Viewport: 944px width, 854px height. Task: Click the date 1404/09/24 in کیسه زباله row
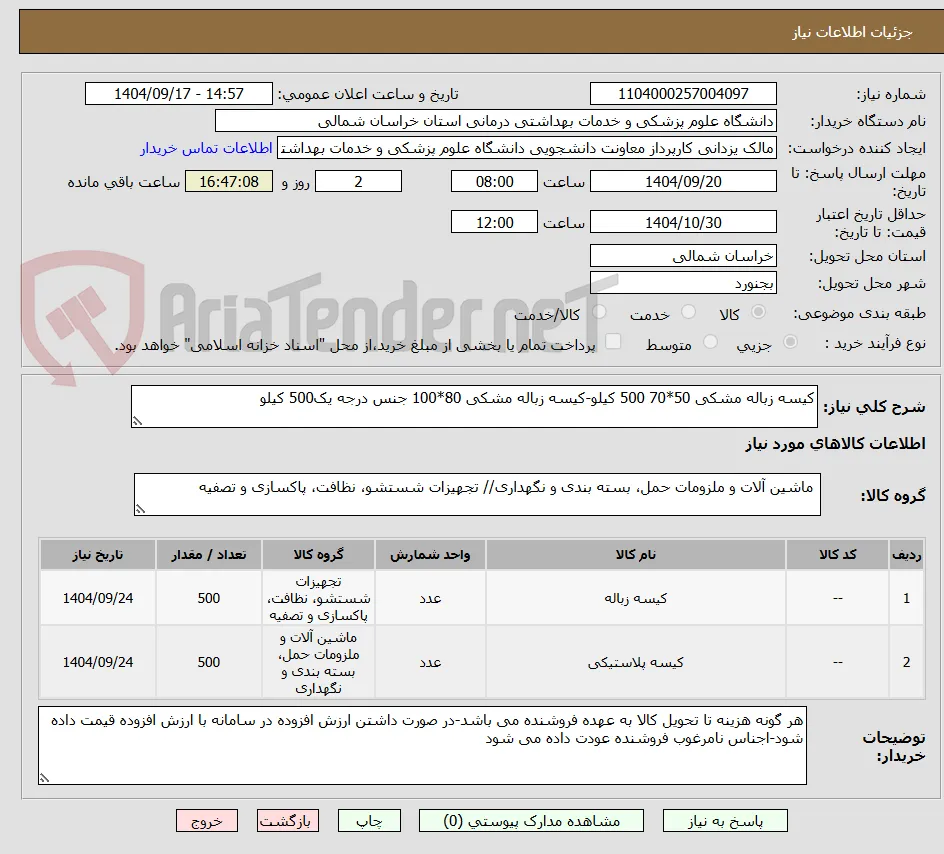click(x=98, y=598)
